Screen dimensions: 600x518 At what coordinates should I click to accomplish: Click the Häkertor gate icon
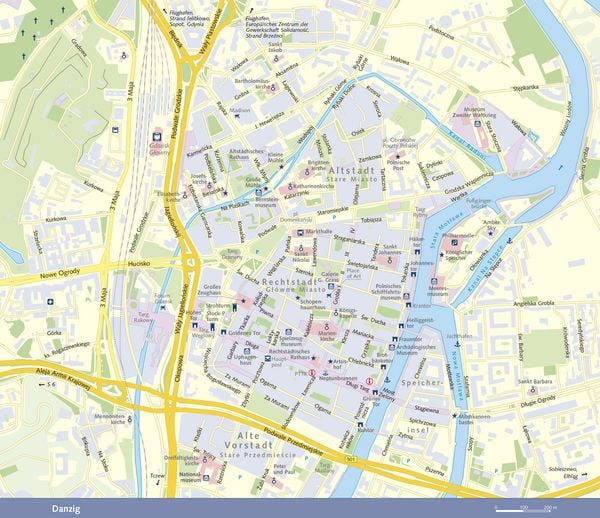click(x=417, y=252)
